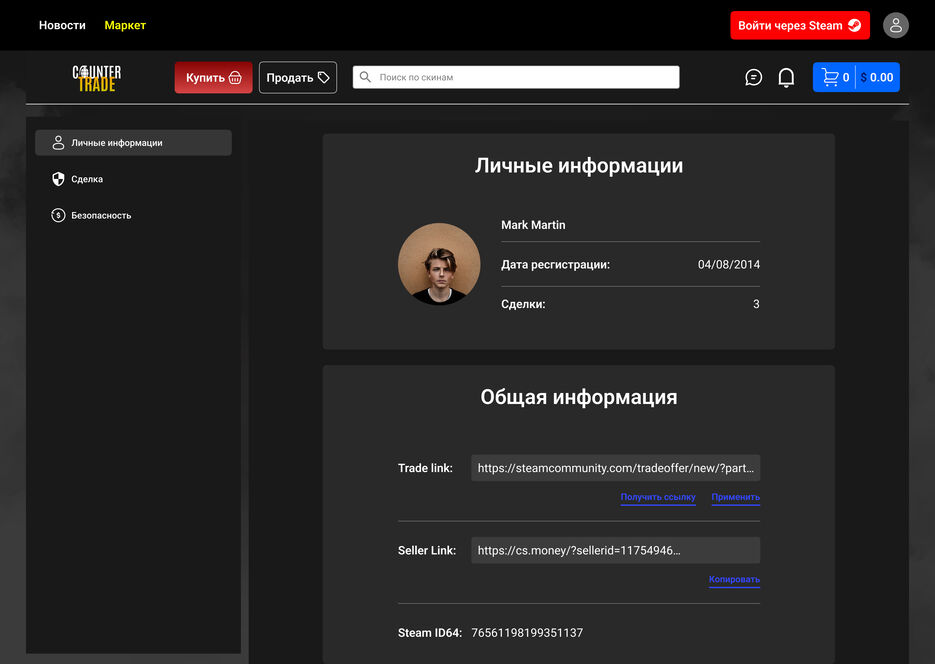The height and width of the screenshot is (664, 935).
Task: Click the Trade link URL field
Action: pyautogui.click(x=615, y=468)
